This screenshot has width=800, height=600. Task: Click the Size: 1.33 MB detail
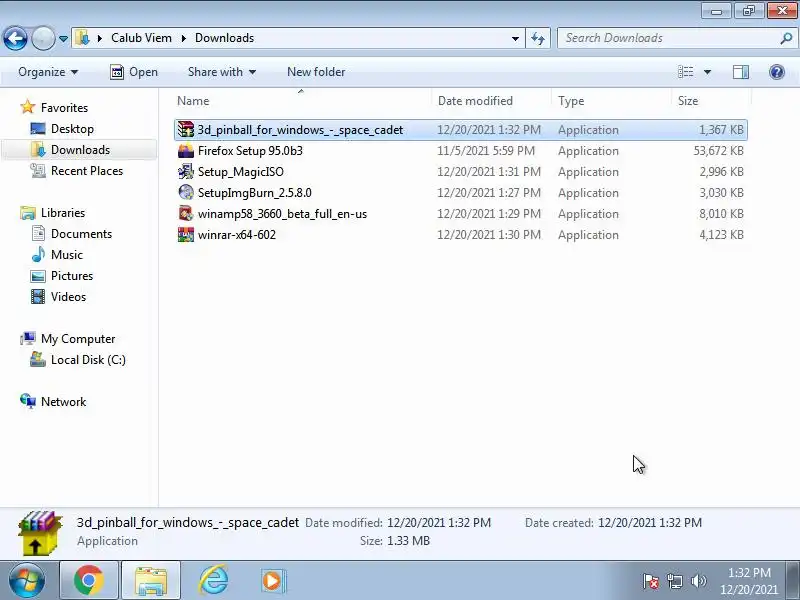pyautogui.click(x=395, y=541)
